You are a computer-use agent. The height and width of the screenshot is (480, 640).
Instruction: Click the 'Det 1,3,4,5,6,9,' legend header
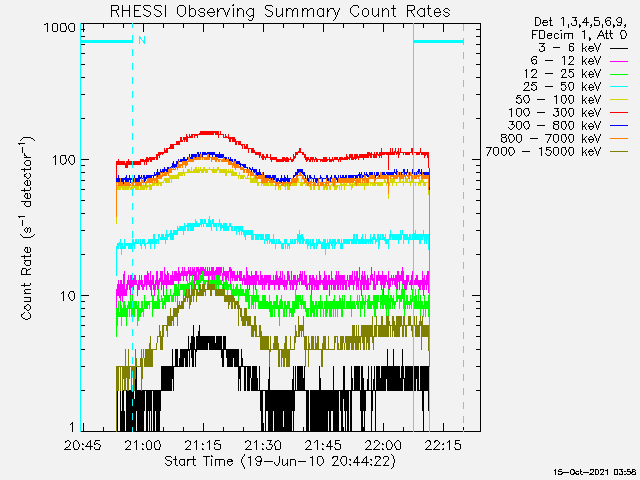[580, 22]
